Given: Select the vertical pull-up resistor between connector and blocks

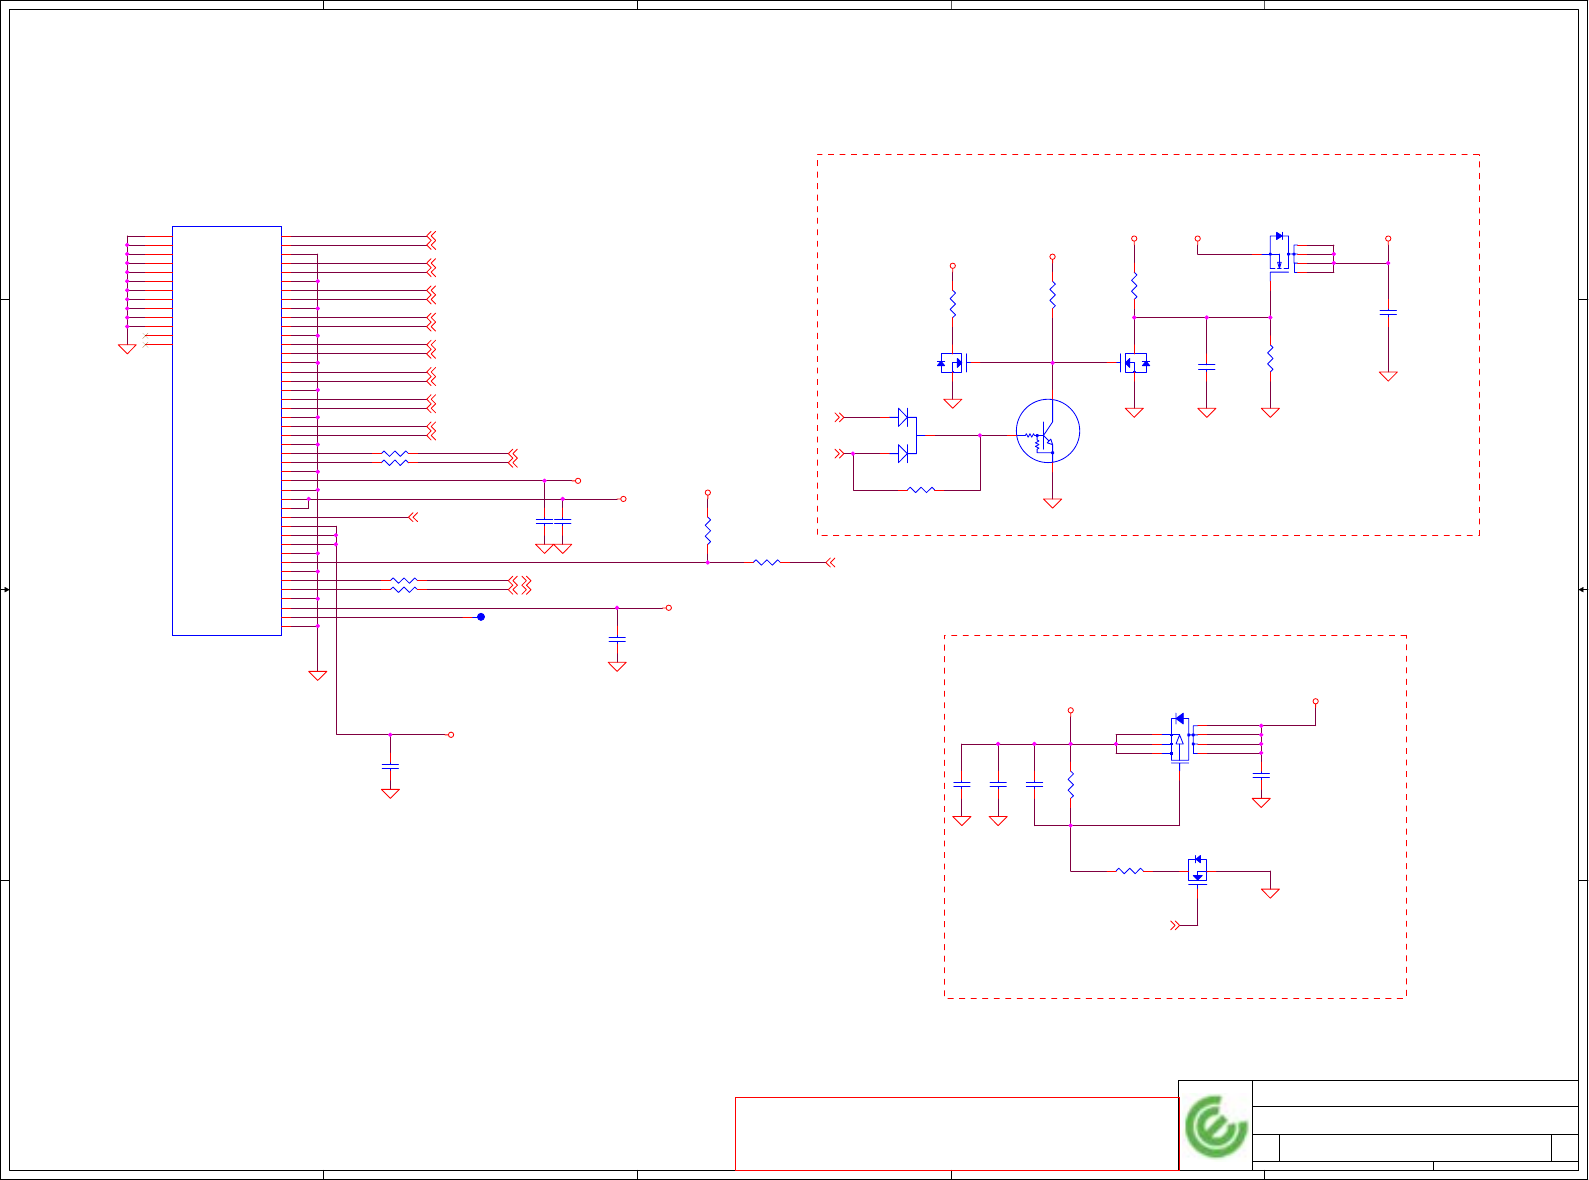Looking at the screenshot, I should click(x=708, y=530).
